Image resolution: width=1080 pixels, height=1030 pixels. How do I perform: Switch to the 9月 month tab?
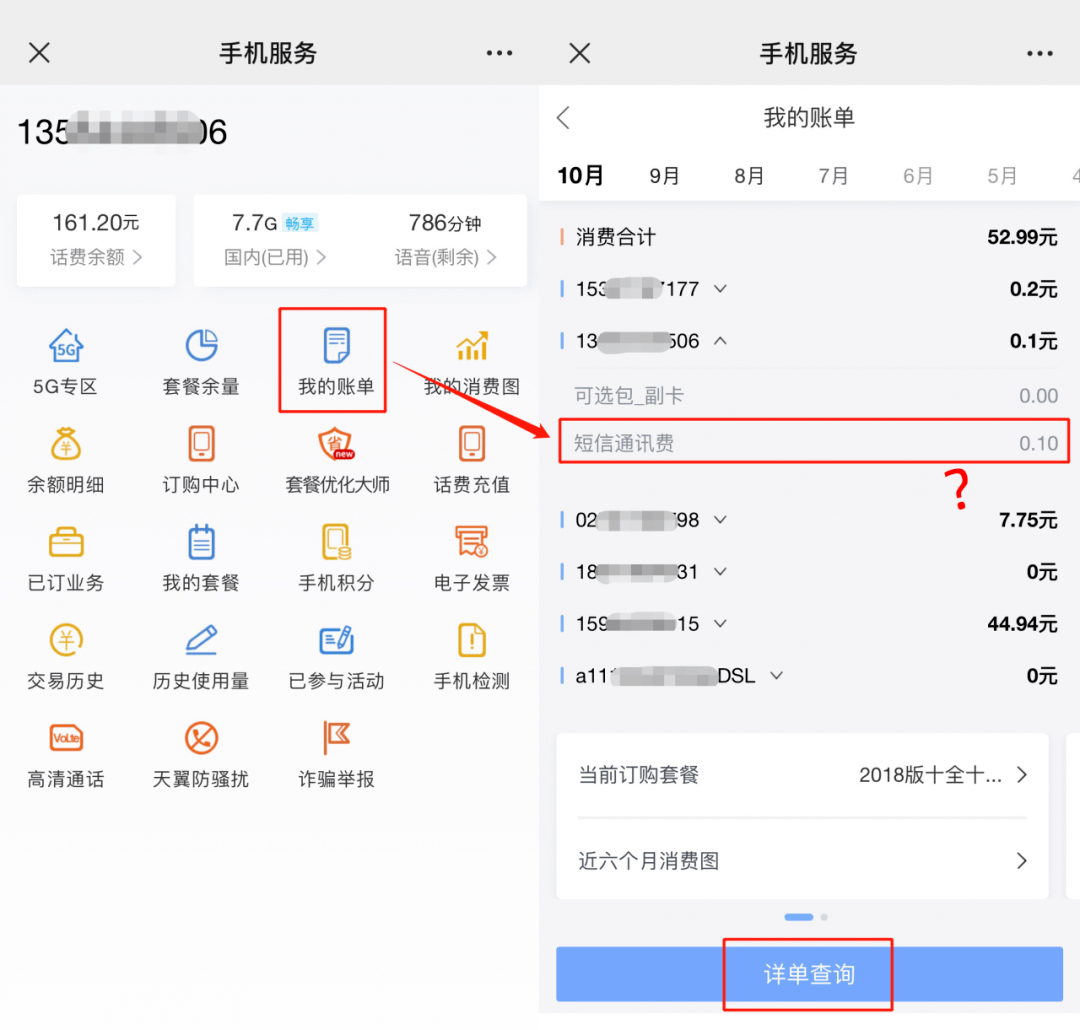pos(664,175)
